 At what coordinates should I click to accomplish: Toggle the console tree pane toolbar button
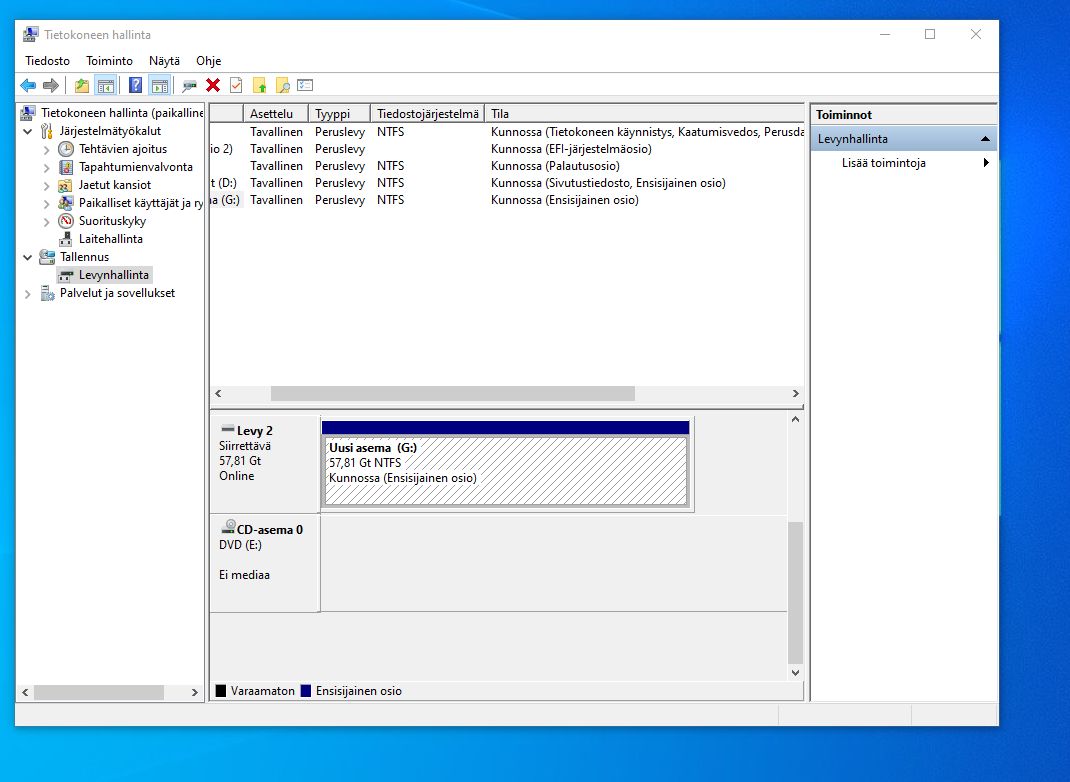[105, 86]
